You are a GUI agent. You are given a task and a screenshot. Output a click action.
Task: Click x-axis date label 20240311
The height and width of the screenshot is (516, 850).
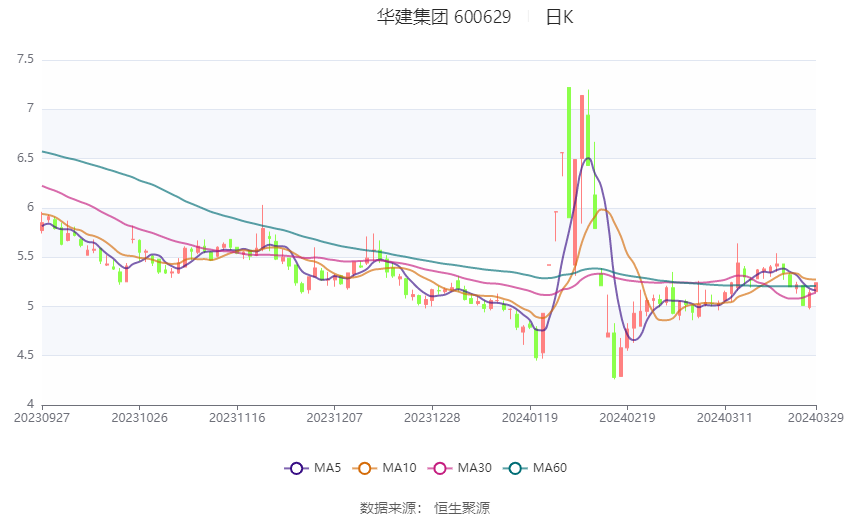point(725,418)
